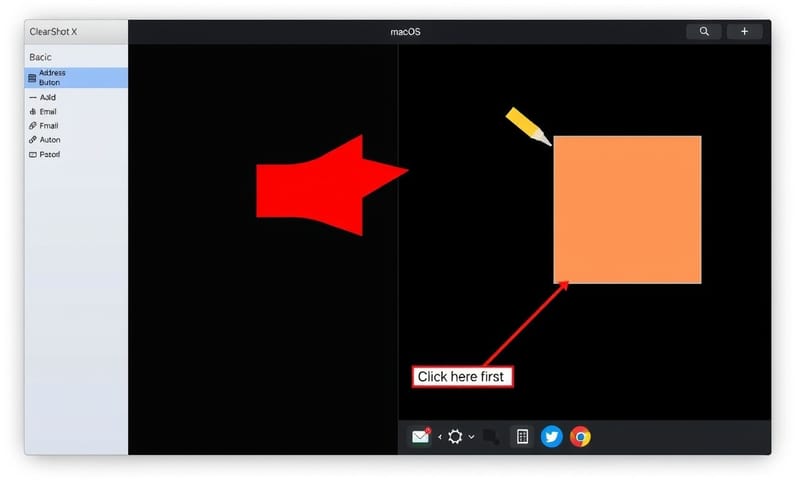Click the dark overlapping squares icon in toolbar
The height and width of the screenshot is (480, 800).
pos(491,436)
